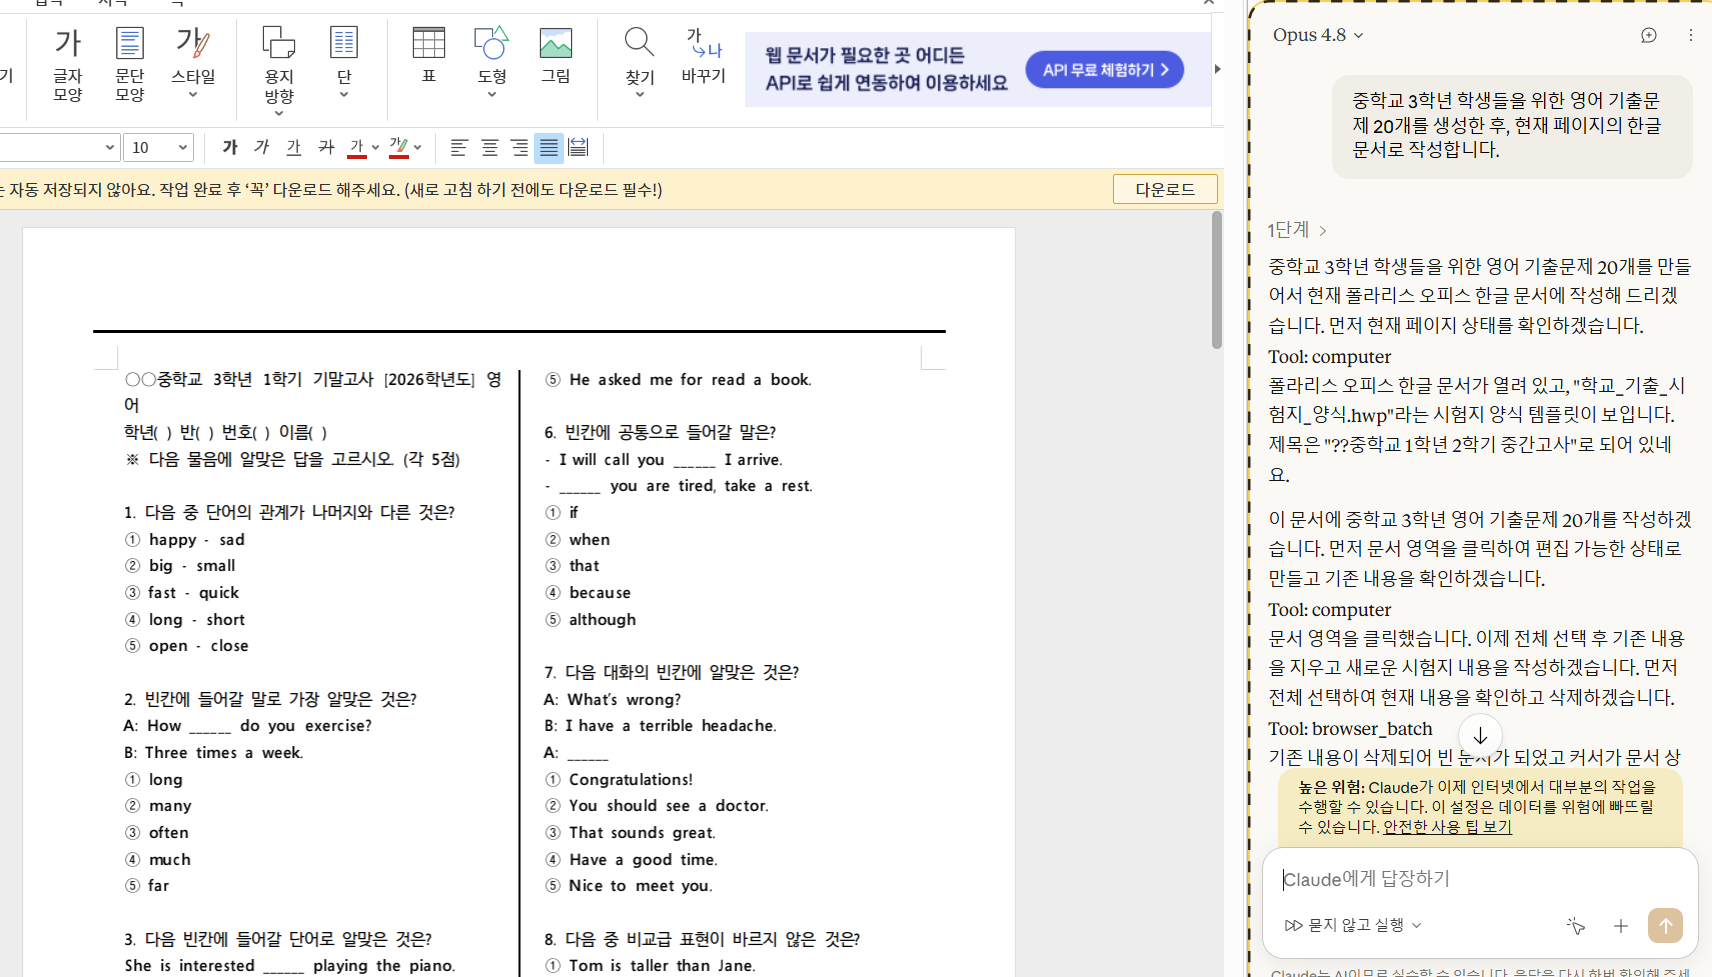Expand the highlight color dropdown arrow
Screen dimensions: 1712x977
[417, 147]
